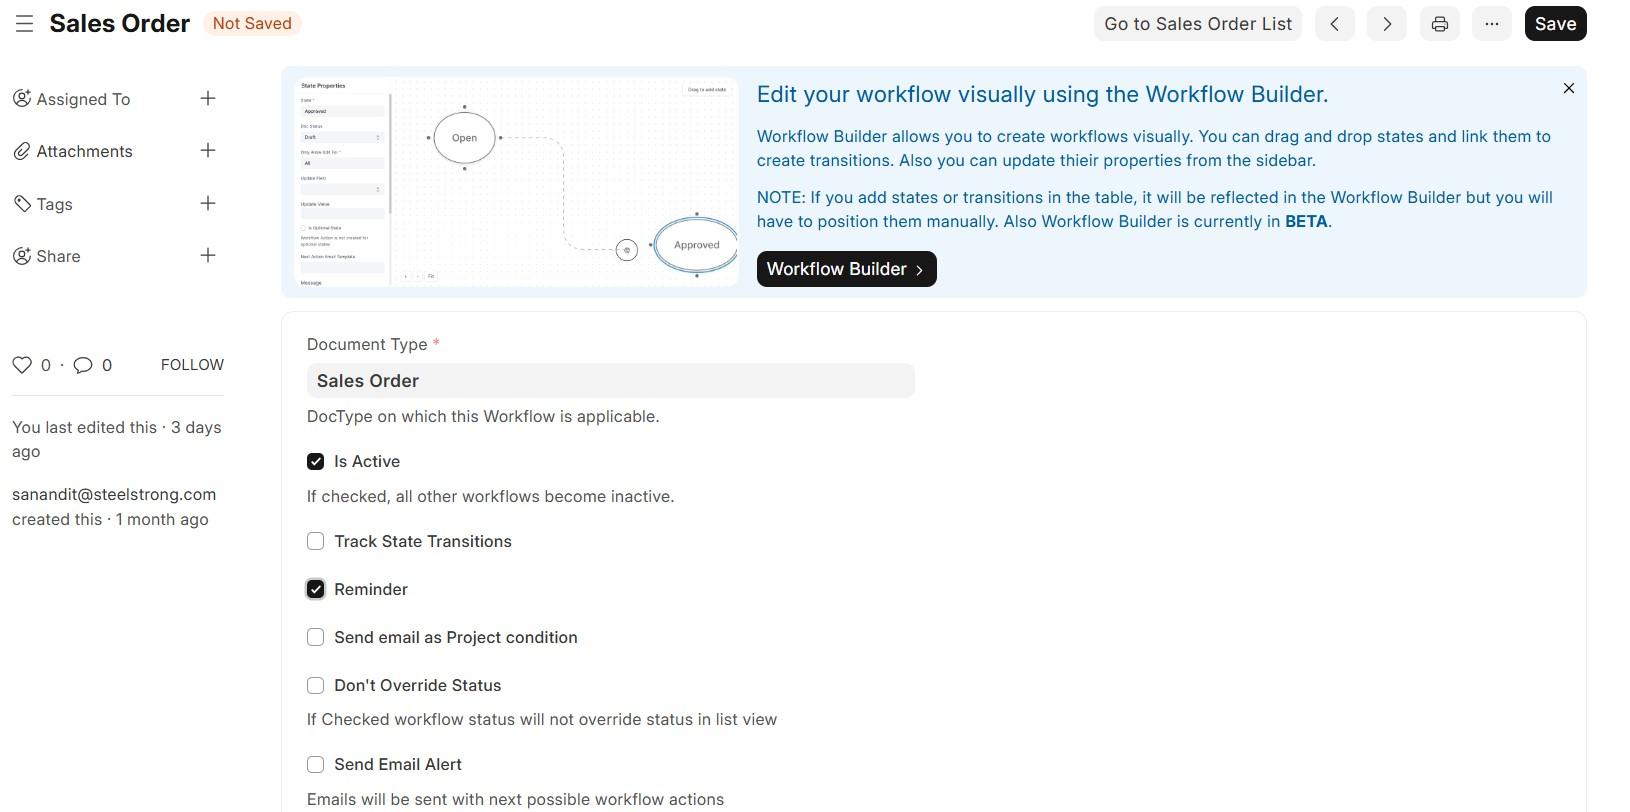Click the Document Type input field
The image size is (1630, 812).
(x=610, y=381)
